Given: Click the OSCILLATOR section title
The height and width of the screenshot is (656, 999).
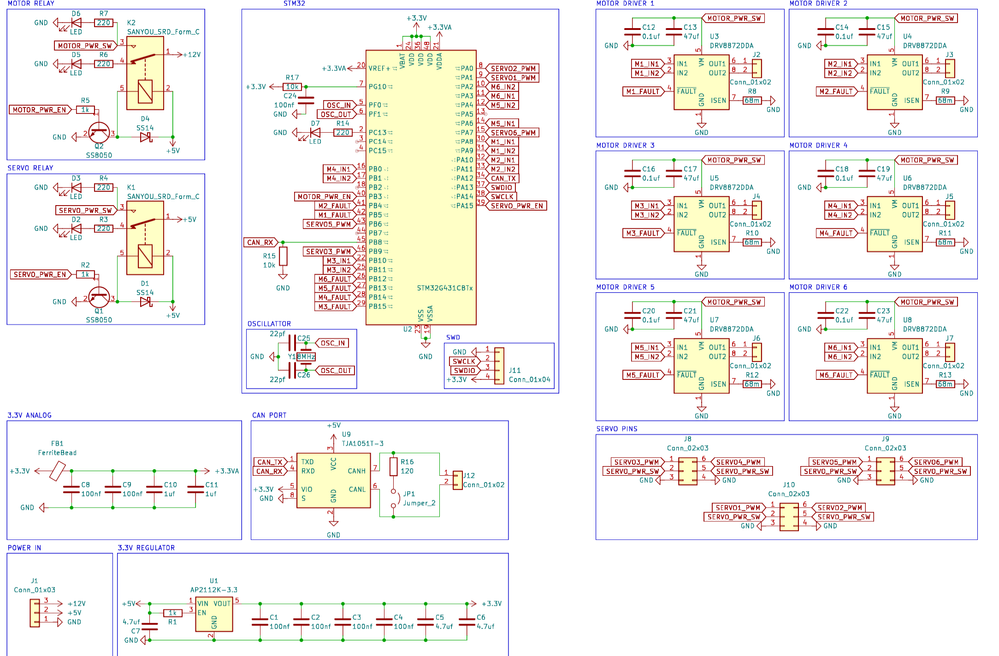Looking at the screenshot, I should (x=269, y=324).
